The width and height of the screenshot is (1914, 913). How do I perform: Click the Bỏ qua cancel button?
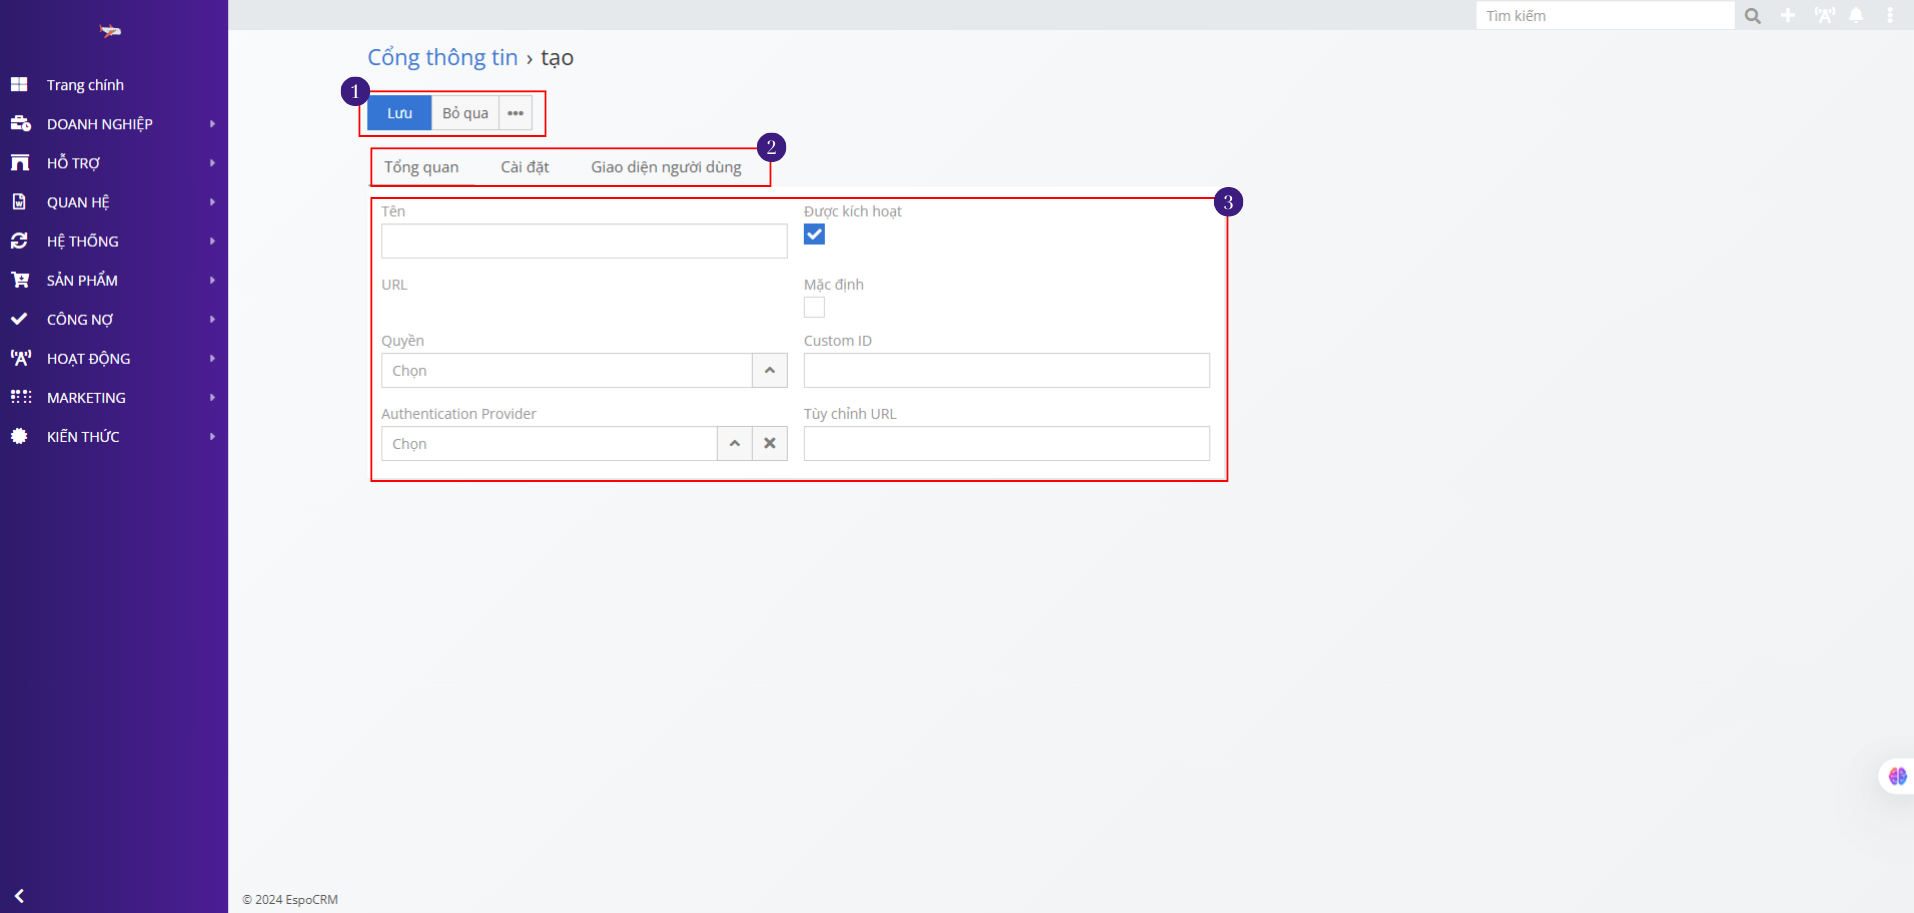[465, 113]
